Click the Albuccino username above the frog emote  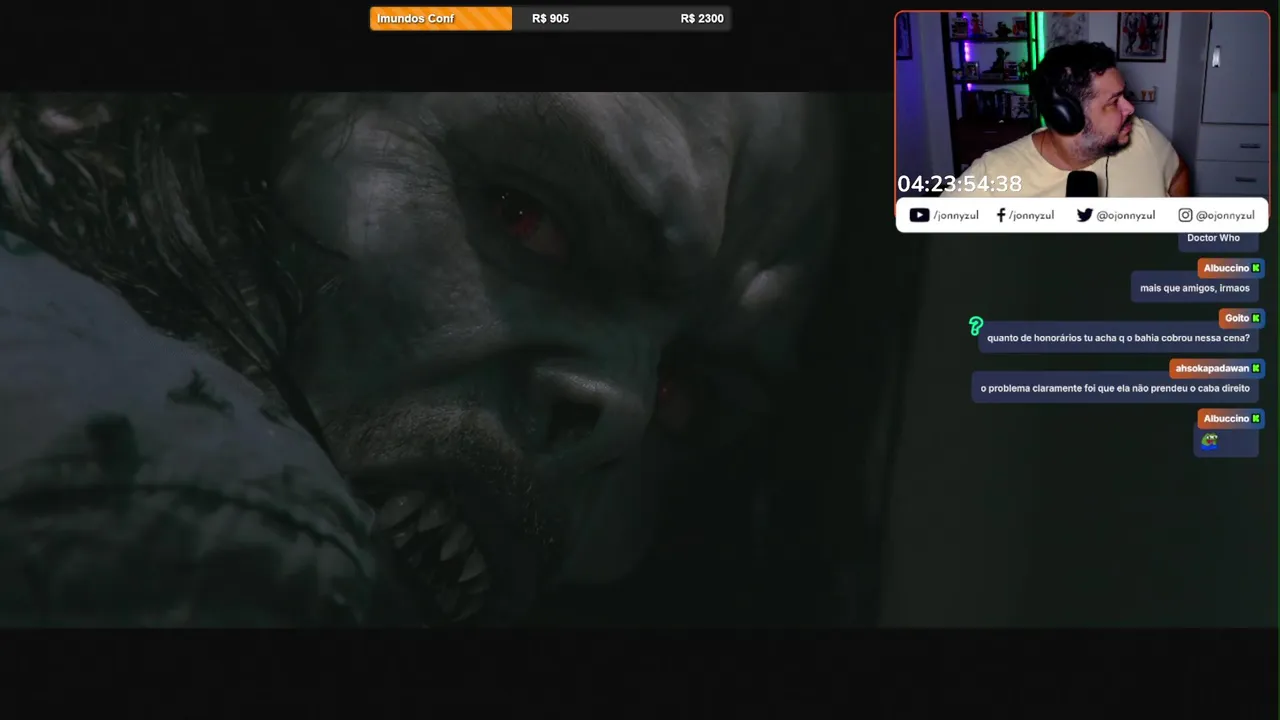point(1226,418)
